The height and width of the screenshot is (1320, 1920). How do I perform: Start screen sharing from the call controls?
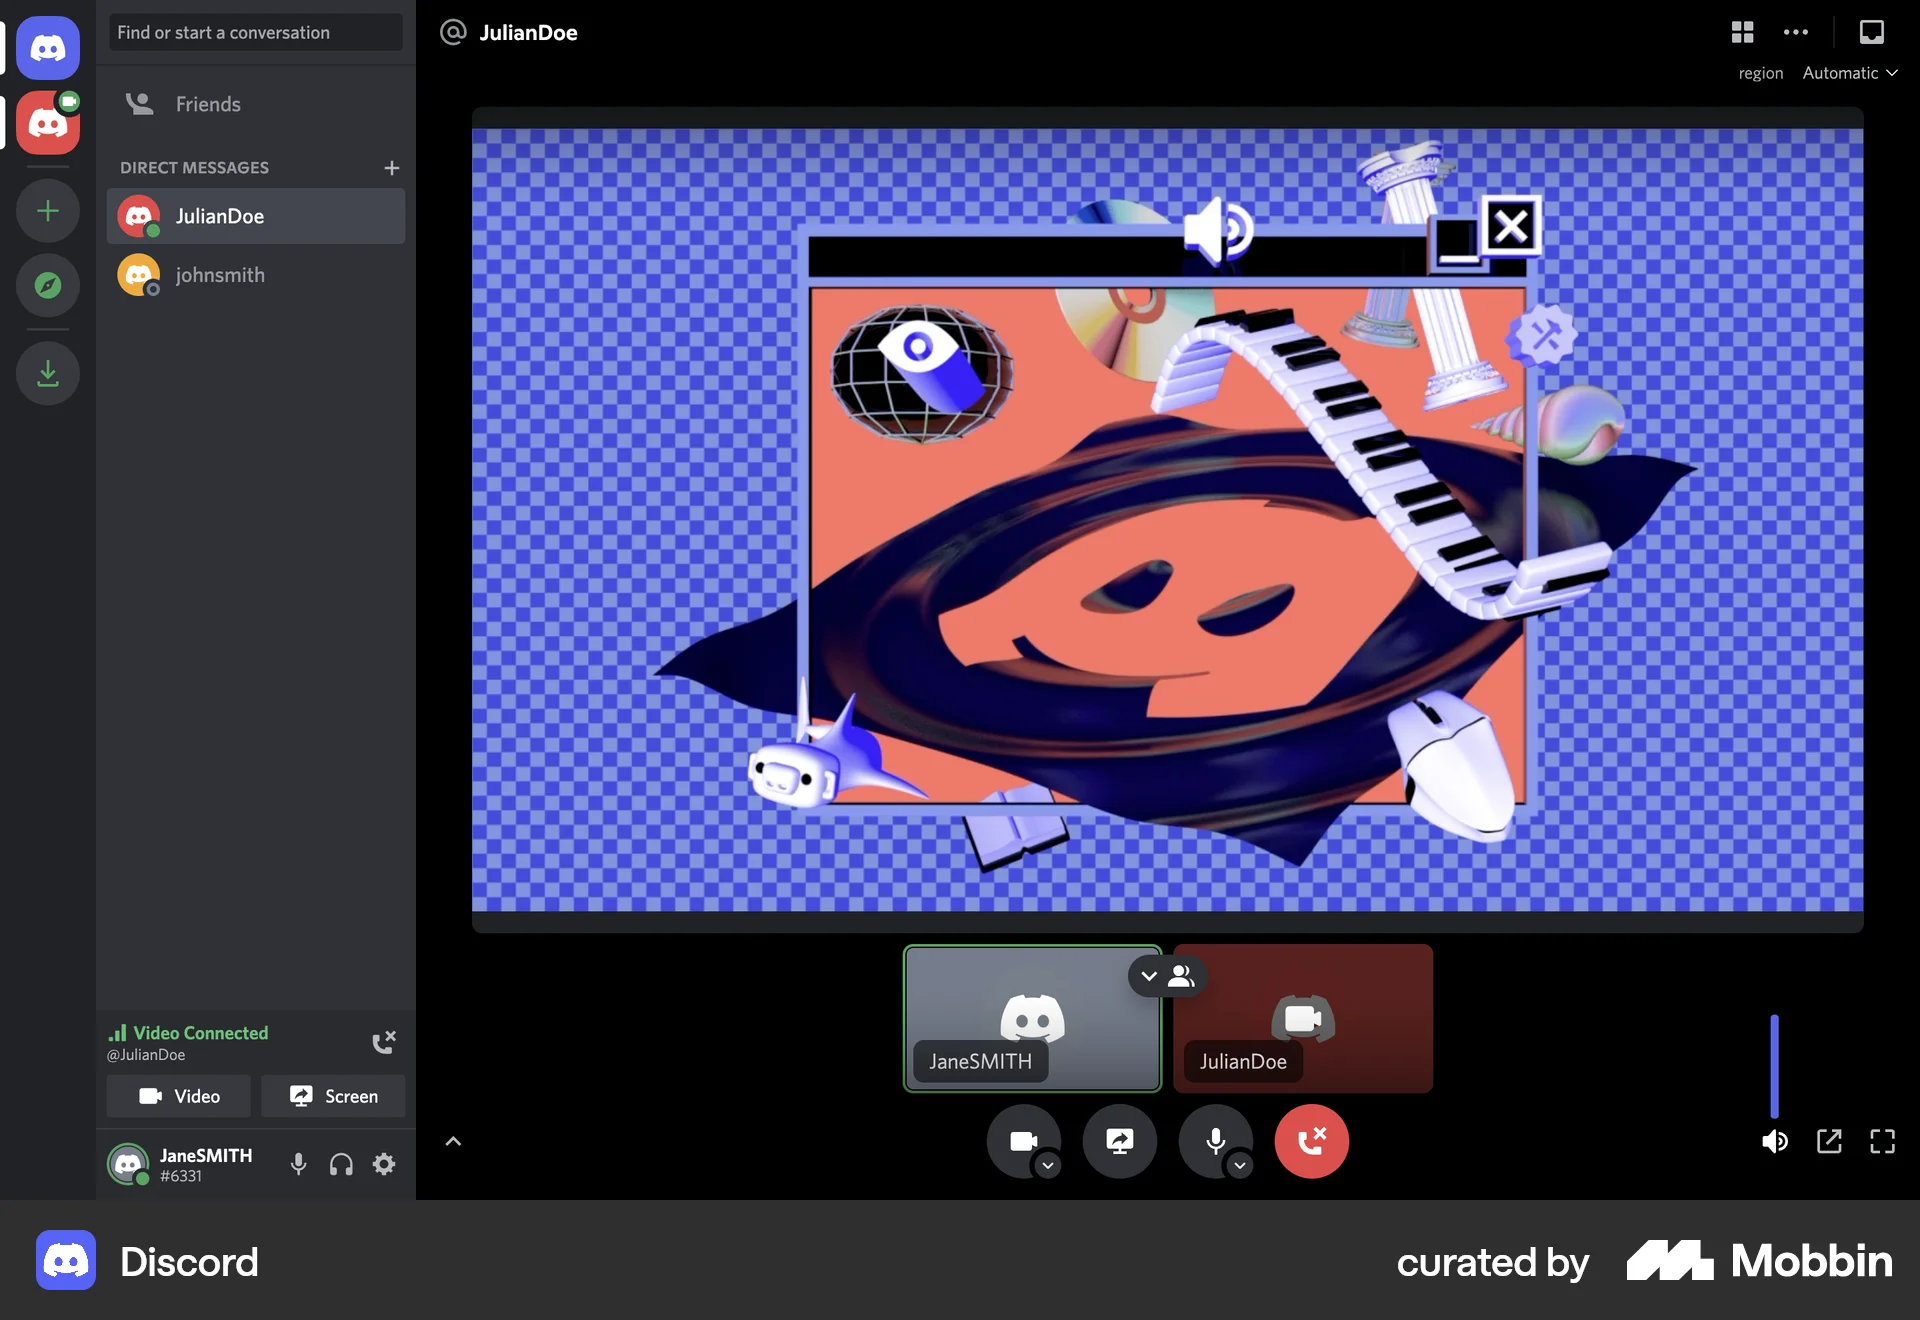tap(1119, 1141)
